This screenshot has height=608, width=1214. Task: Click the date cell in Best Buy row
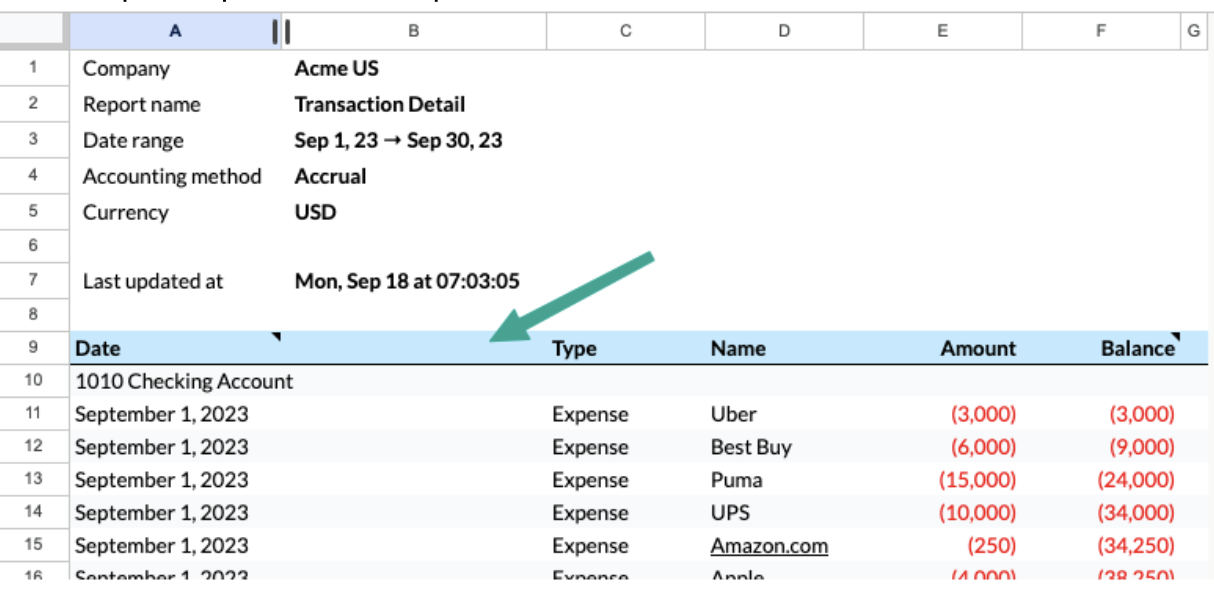pyautogui.click(x=175, y=447)
